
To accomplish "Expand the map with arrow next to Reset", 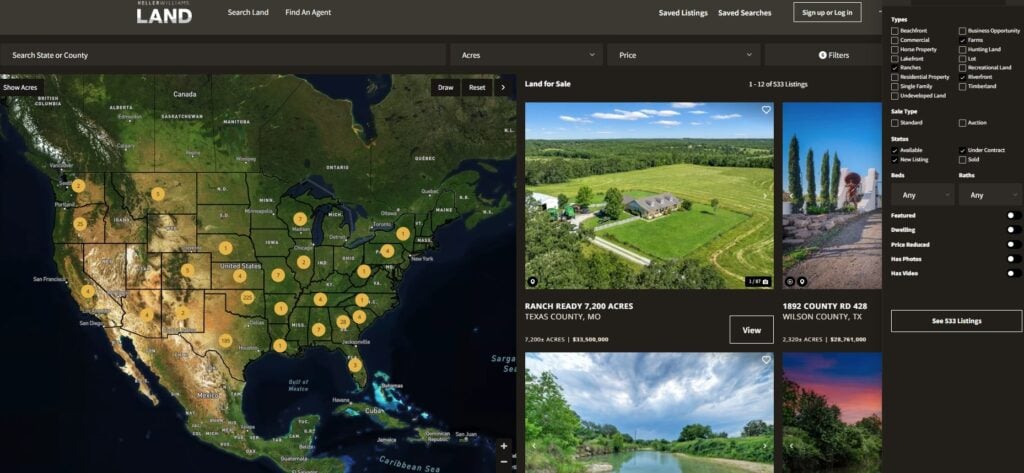I will pyautogui.click(x=502, y=88).
